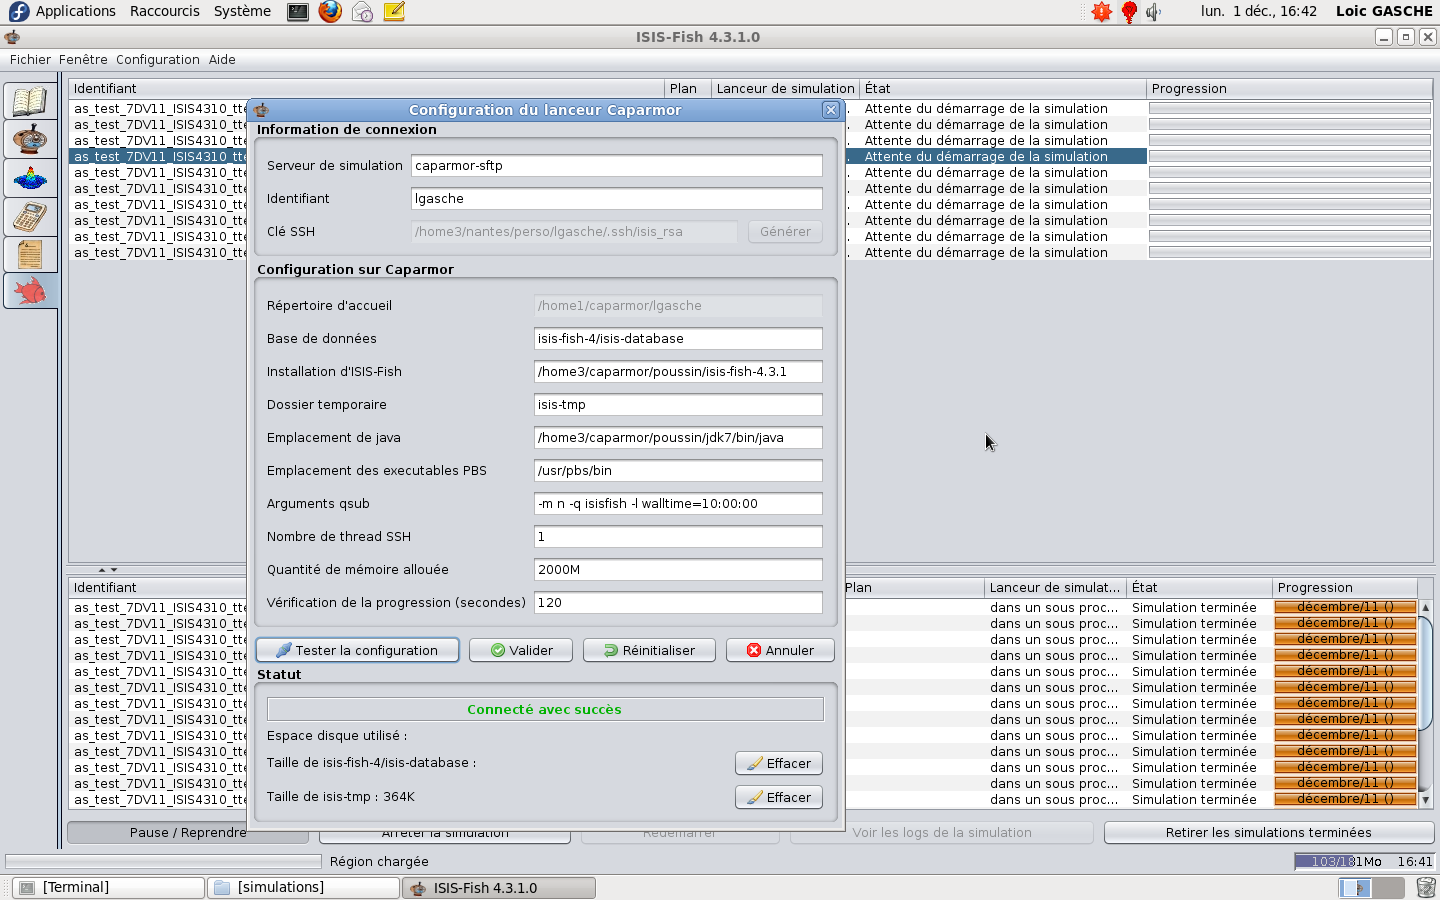Open the Applications panel menu
1440x900 pixels.
click(x=76, y=11)
